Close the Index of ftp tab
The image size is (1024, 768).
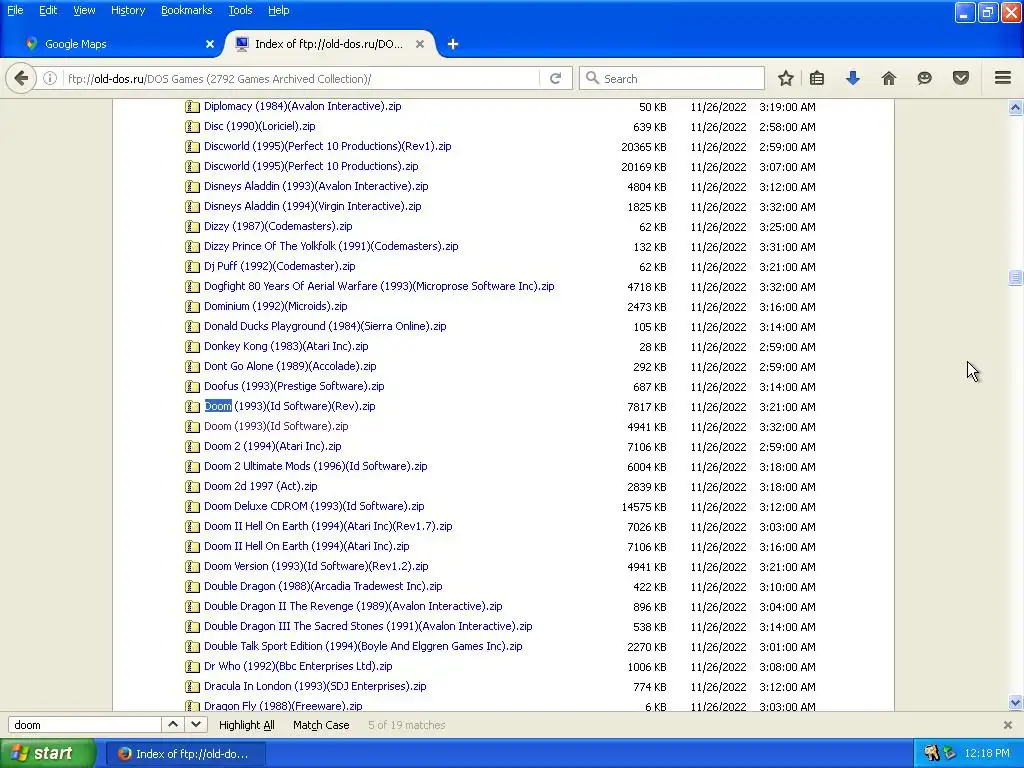tap(420, 44)
